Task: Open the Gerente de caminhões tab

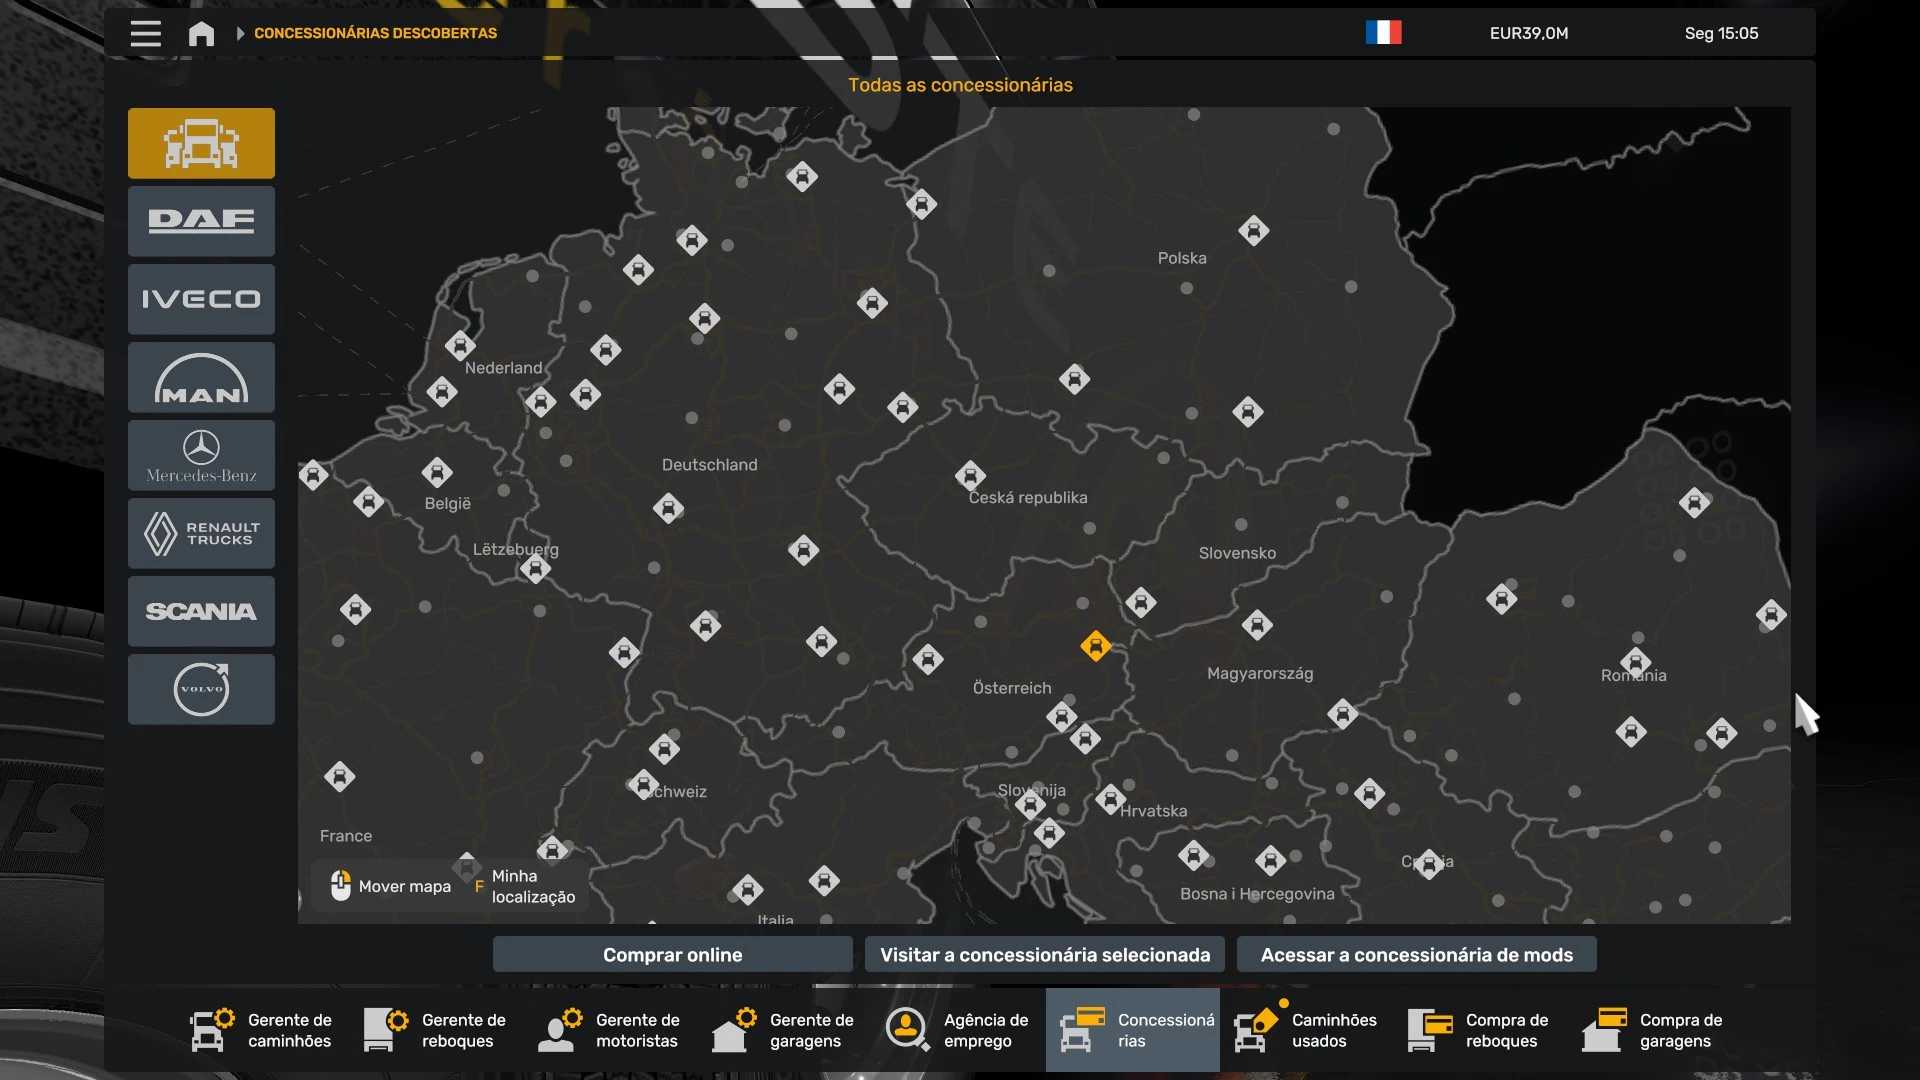Action: point(262,1030)
